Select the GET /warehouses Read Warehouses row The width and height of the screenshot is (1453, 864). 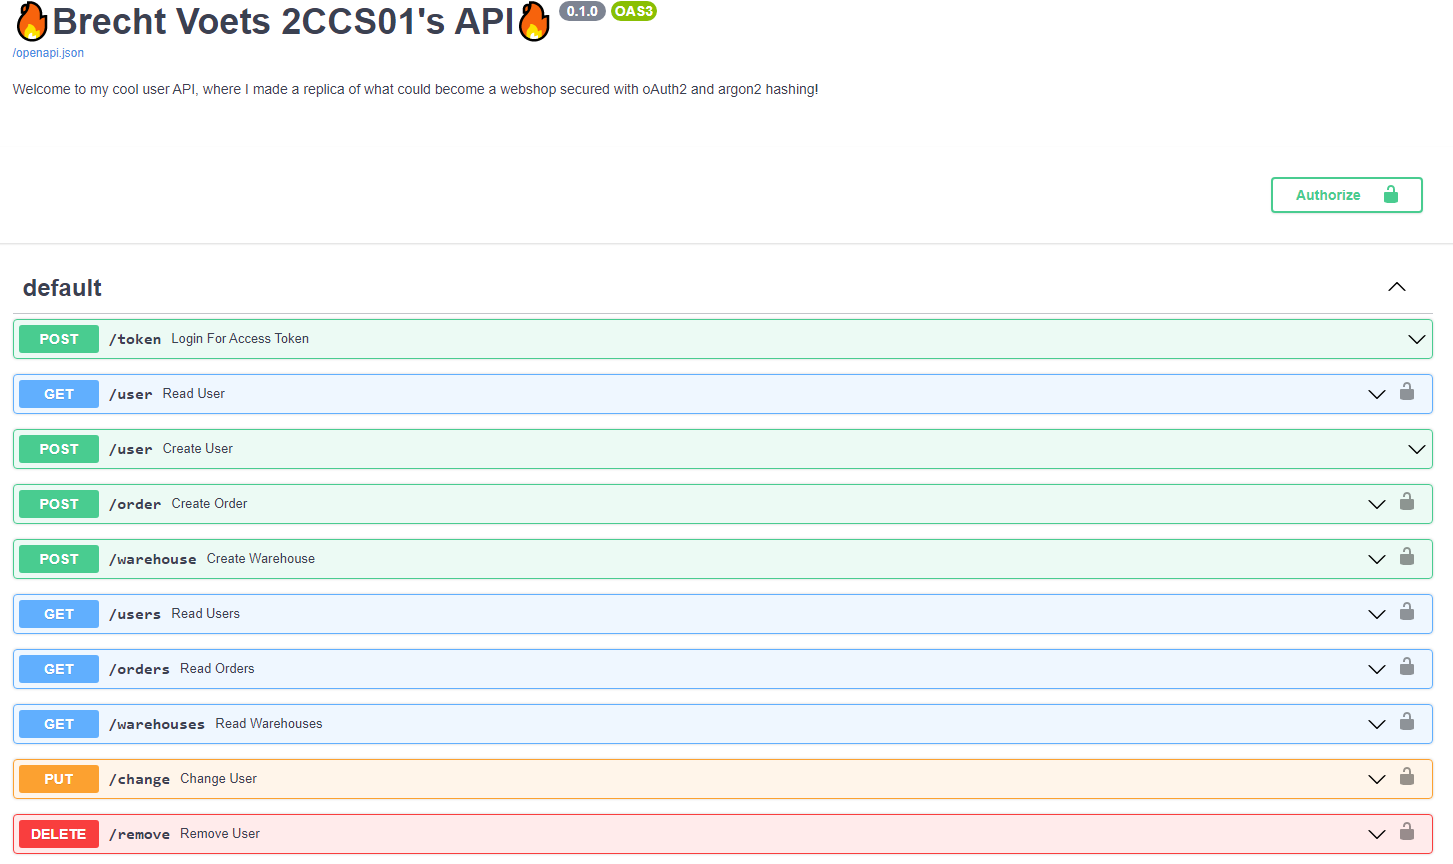tap(700, 723)
